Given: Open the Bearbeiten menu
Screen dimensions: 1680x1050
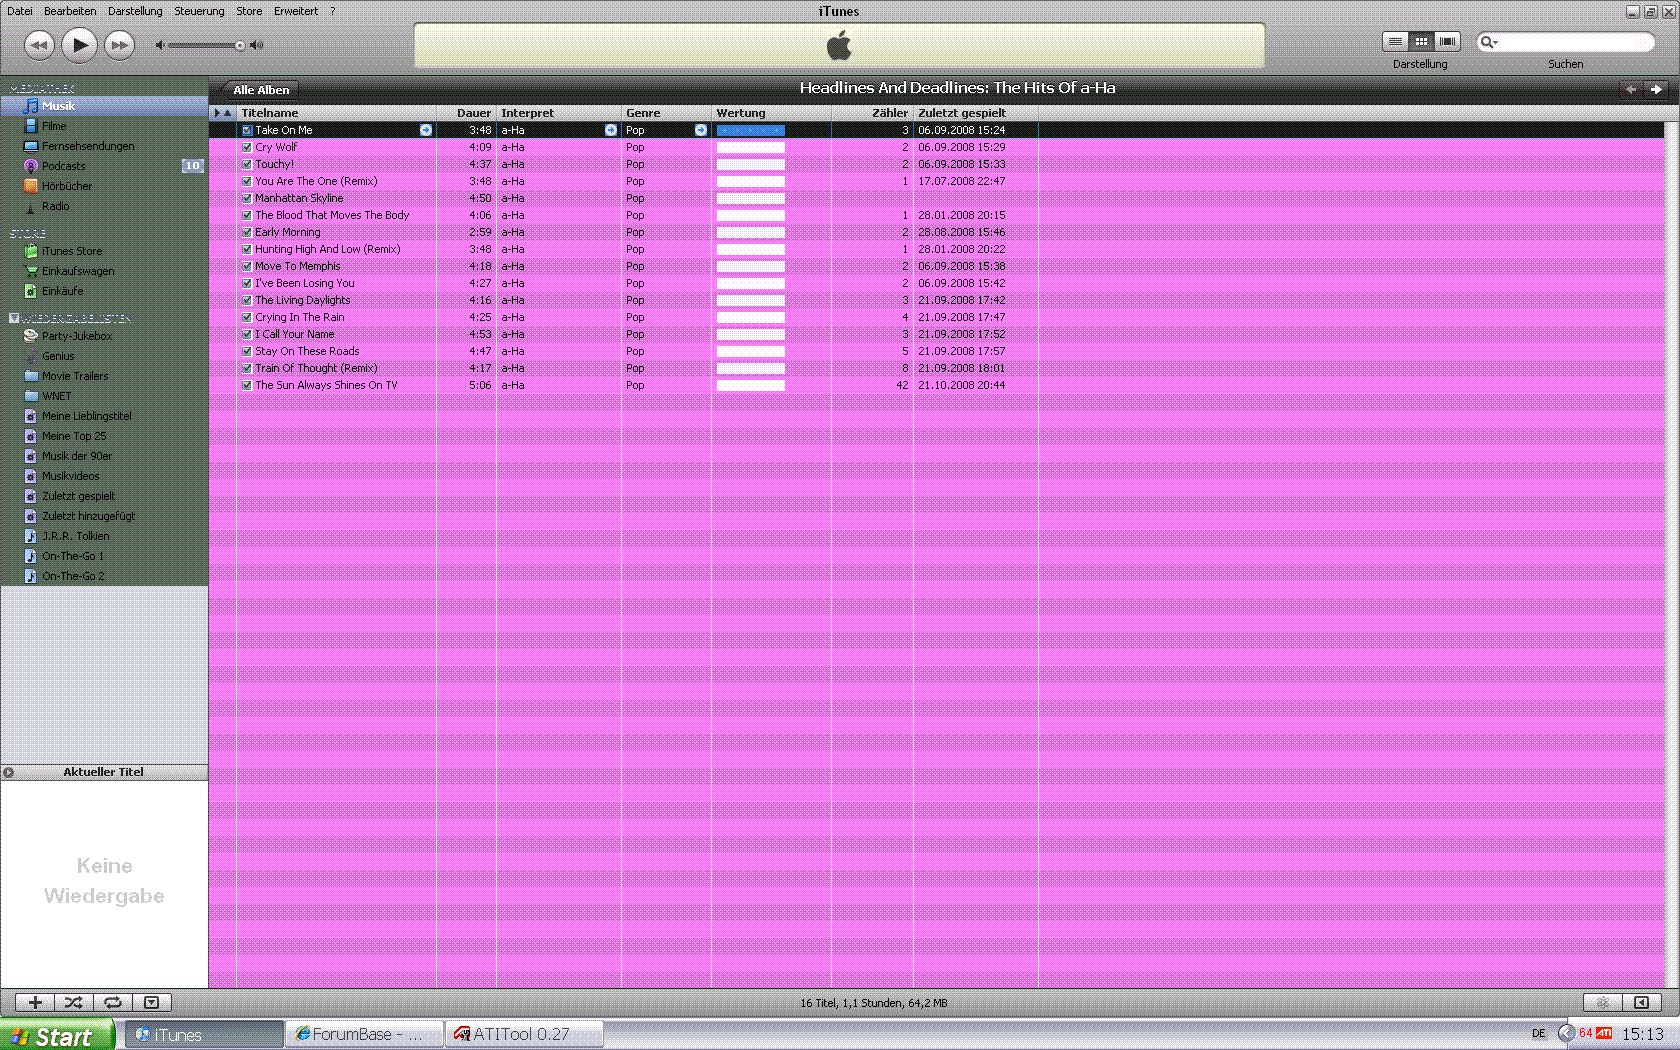Looking at the screenshot, I should coord(70,11).
